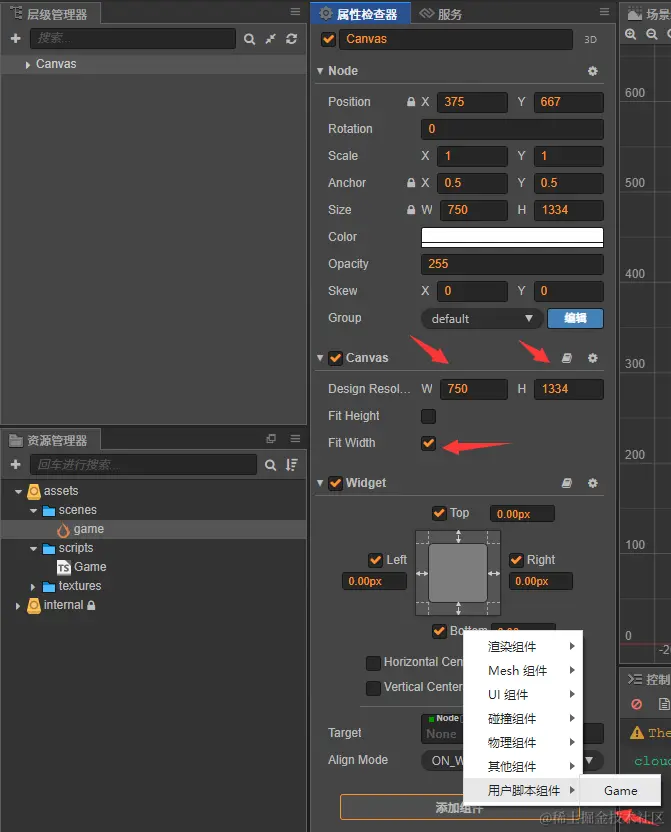Screen dimensions: 671x832
Task: Open the white Color swatch
Action: pyautogui.click(x=512, y=237)
